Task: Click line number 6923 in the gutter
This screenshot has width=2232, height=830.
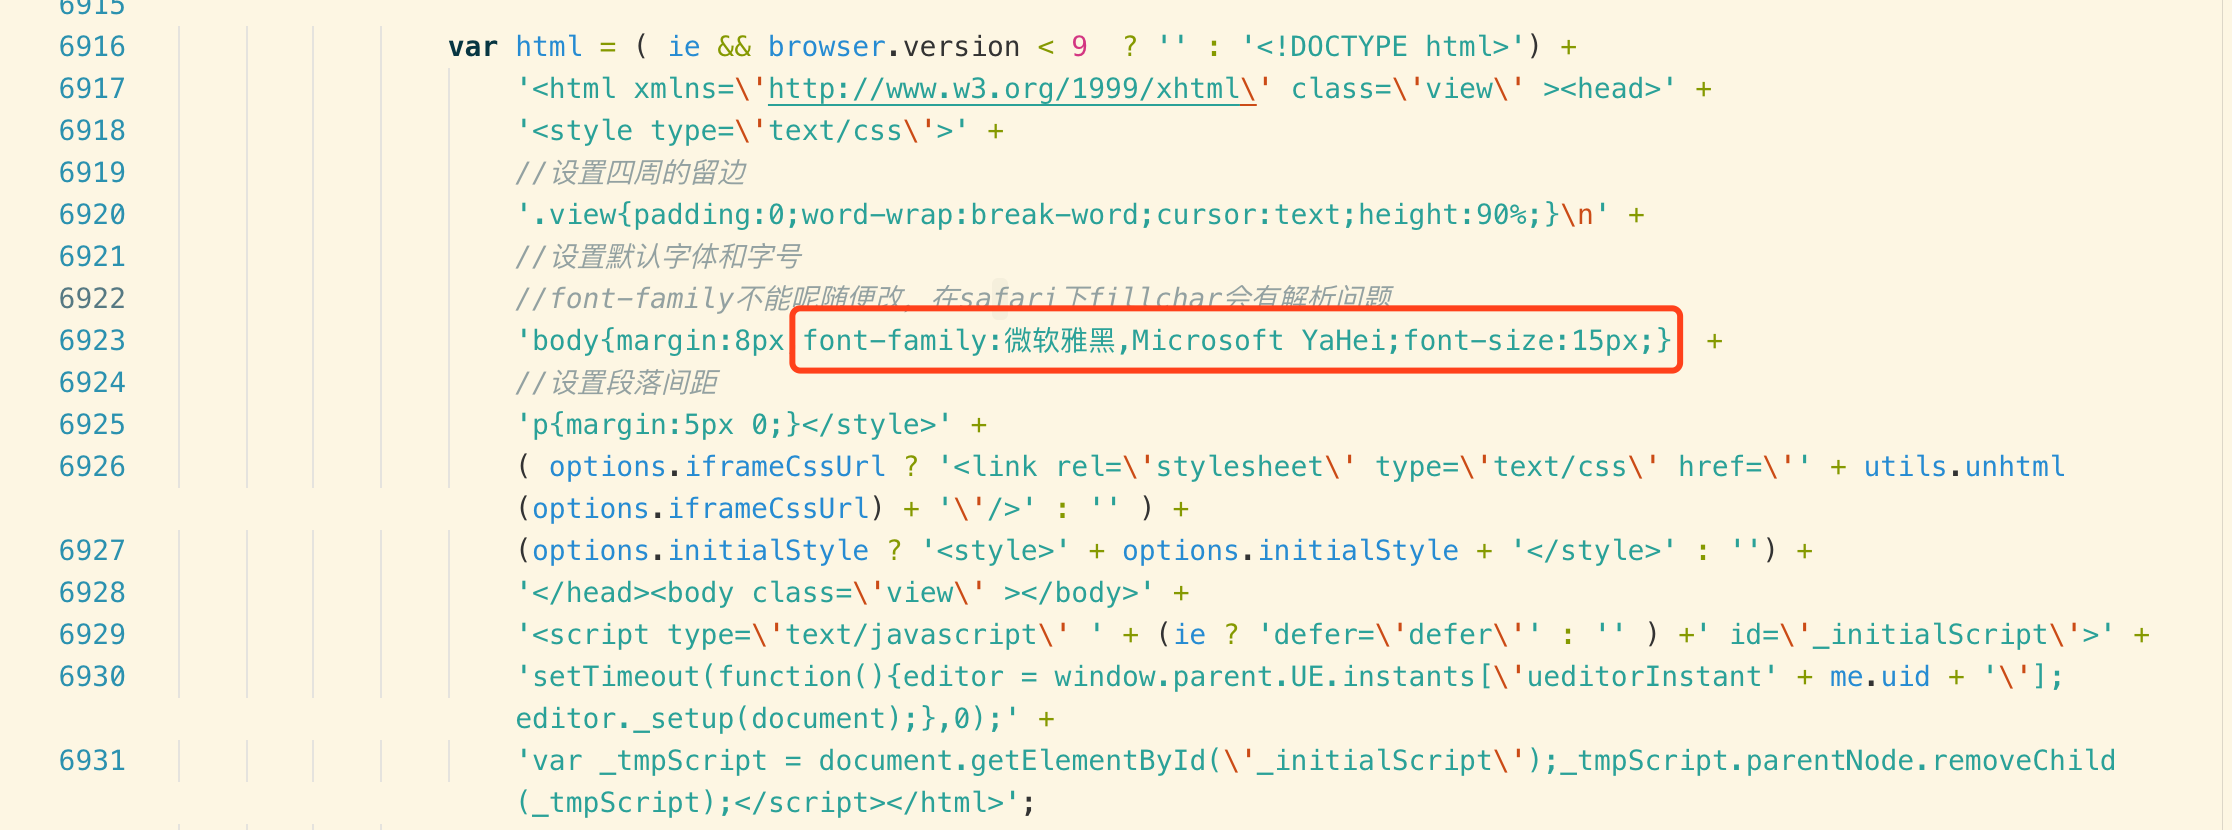Action: 92,341
